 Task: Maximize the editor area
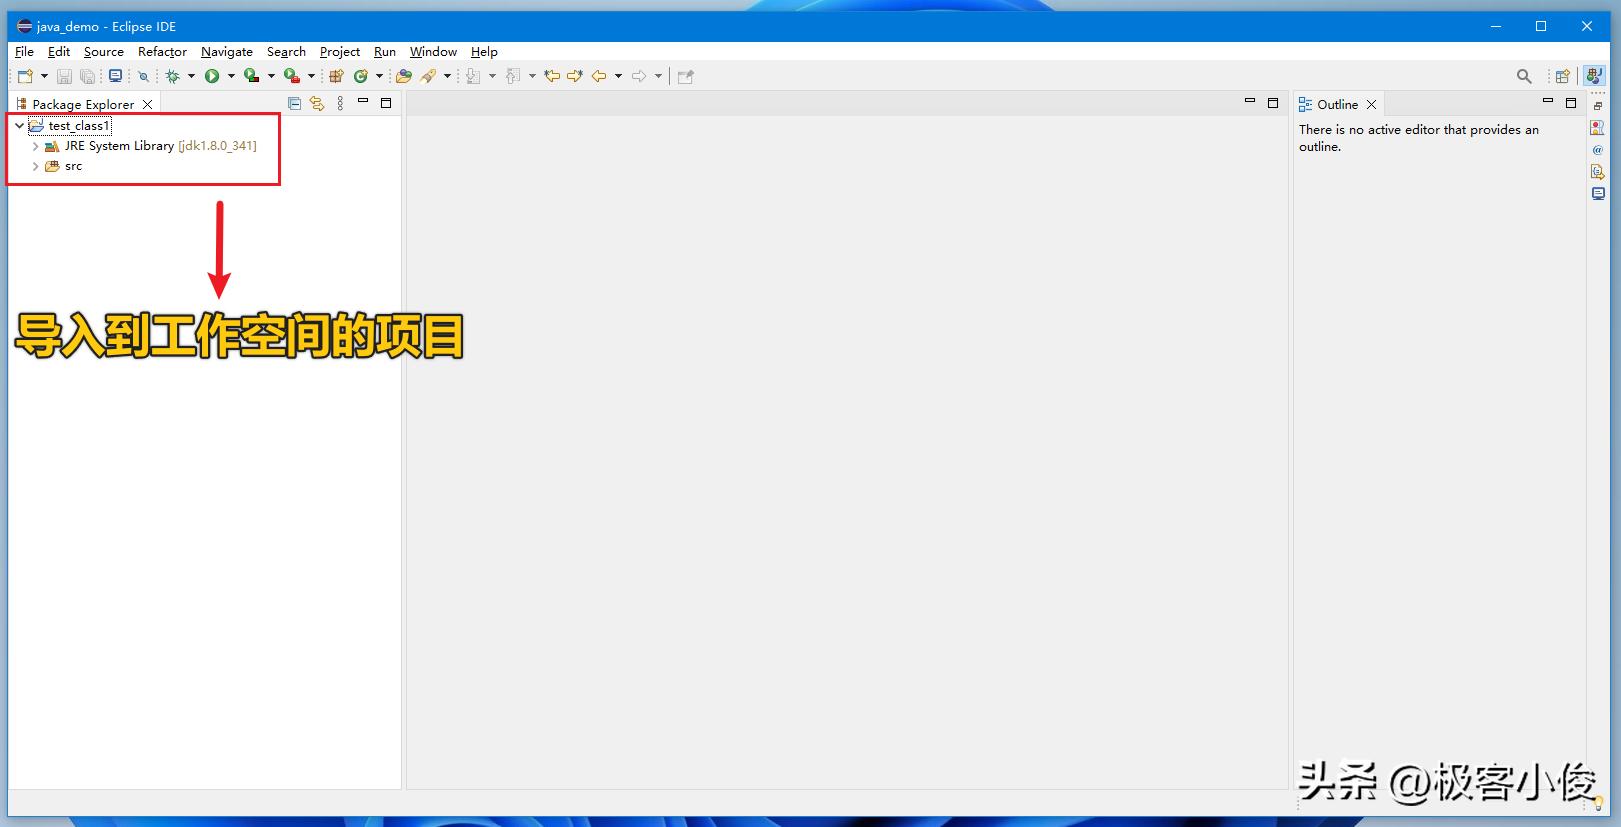click(1273, 103)
